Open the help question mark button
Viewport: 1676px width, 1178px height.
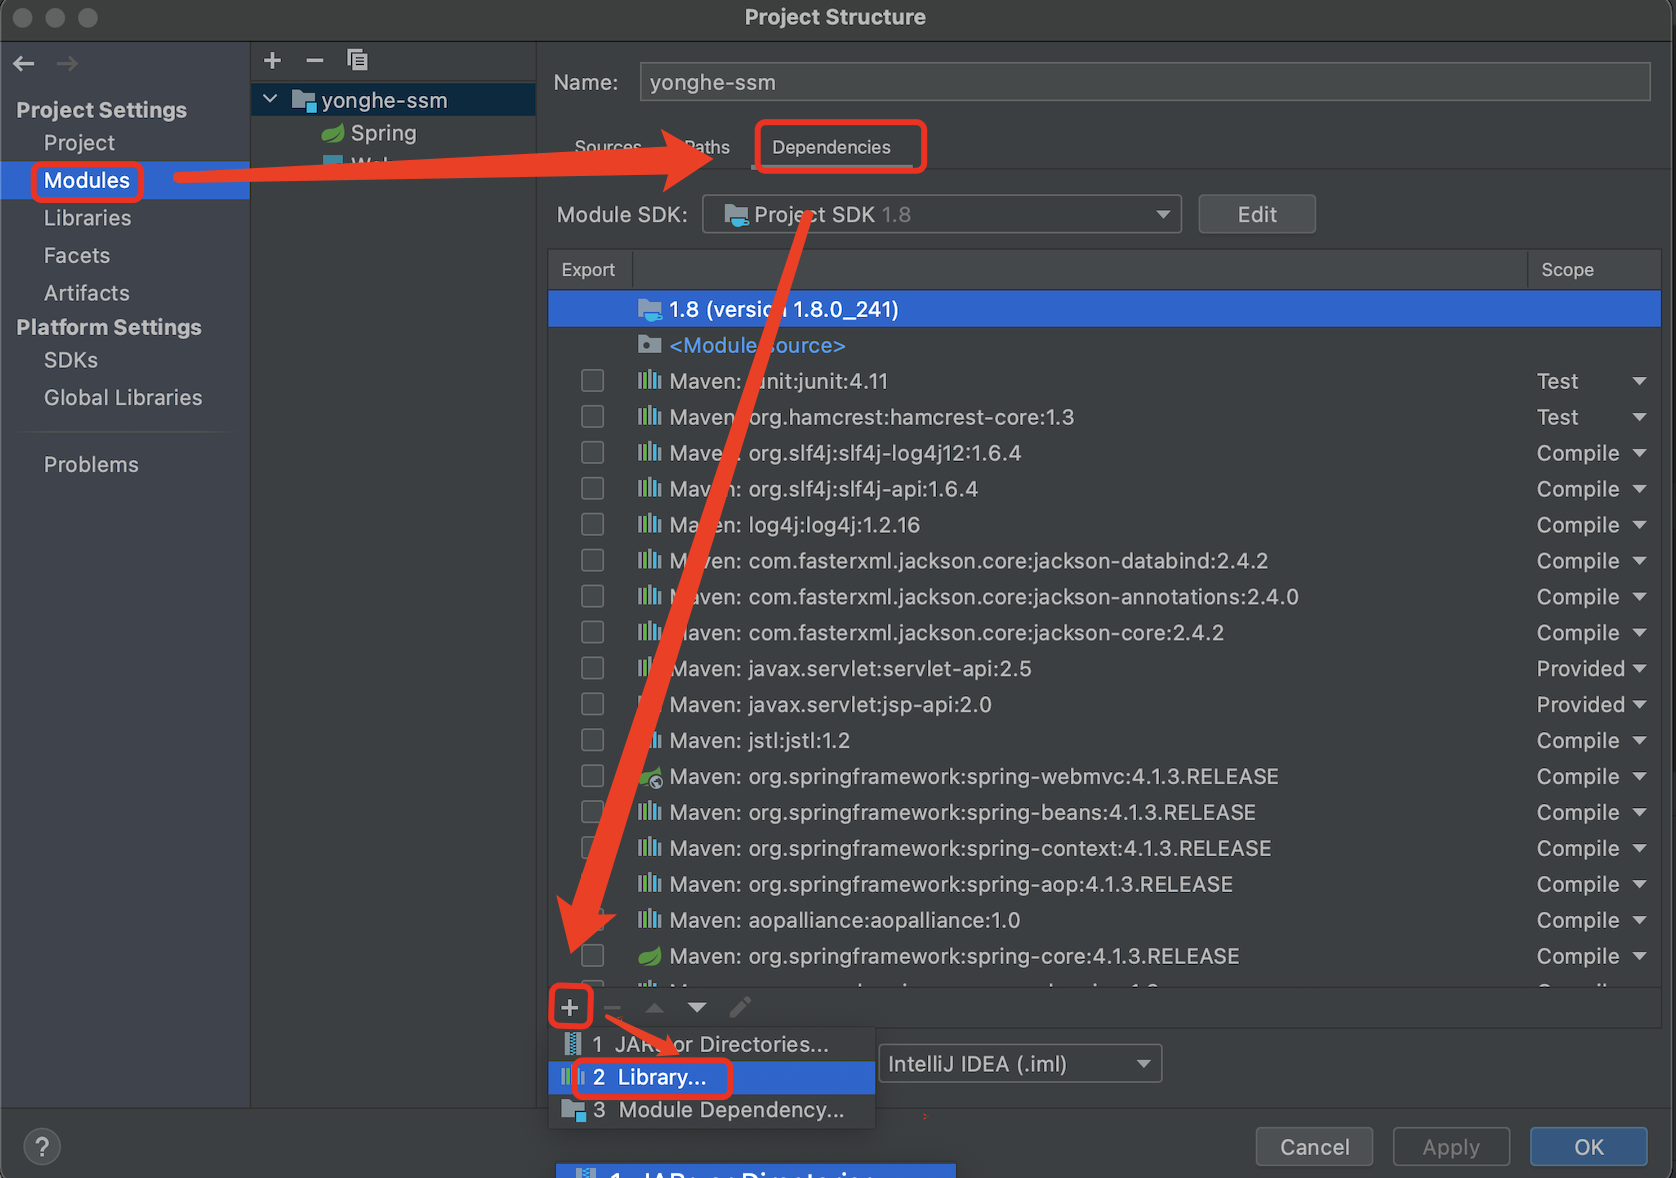(42, 1146)
